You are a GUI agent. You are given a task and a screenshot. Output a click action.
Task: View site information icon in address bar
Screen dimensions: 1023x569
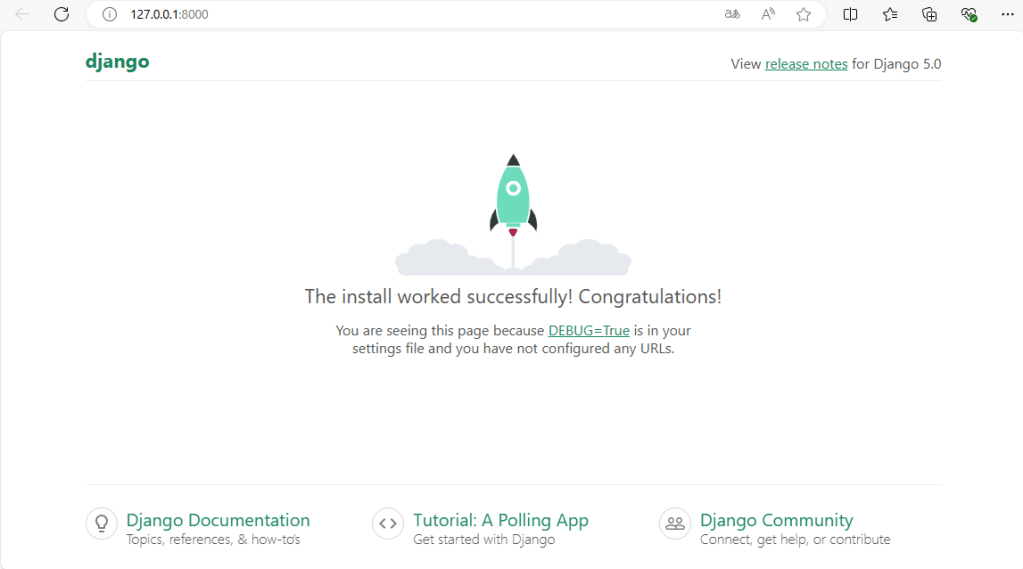click(x=110, y=14)
